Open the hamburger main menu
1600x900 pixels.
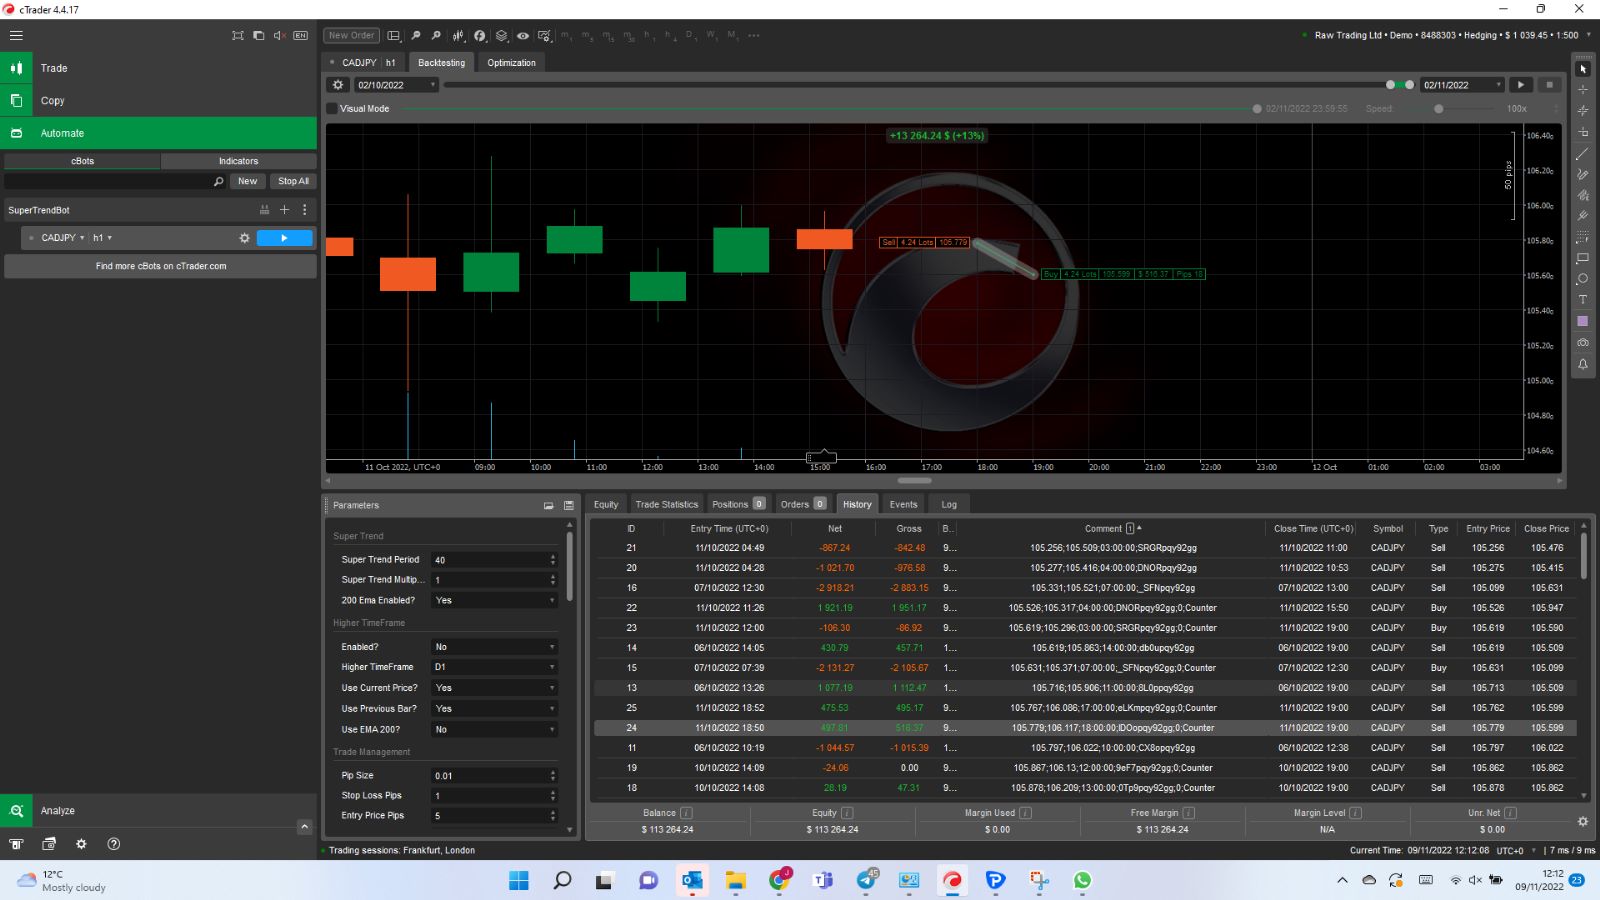coord(16,35)
